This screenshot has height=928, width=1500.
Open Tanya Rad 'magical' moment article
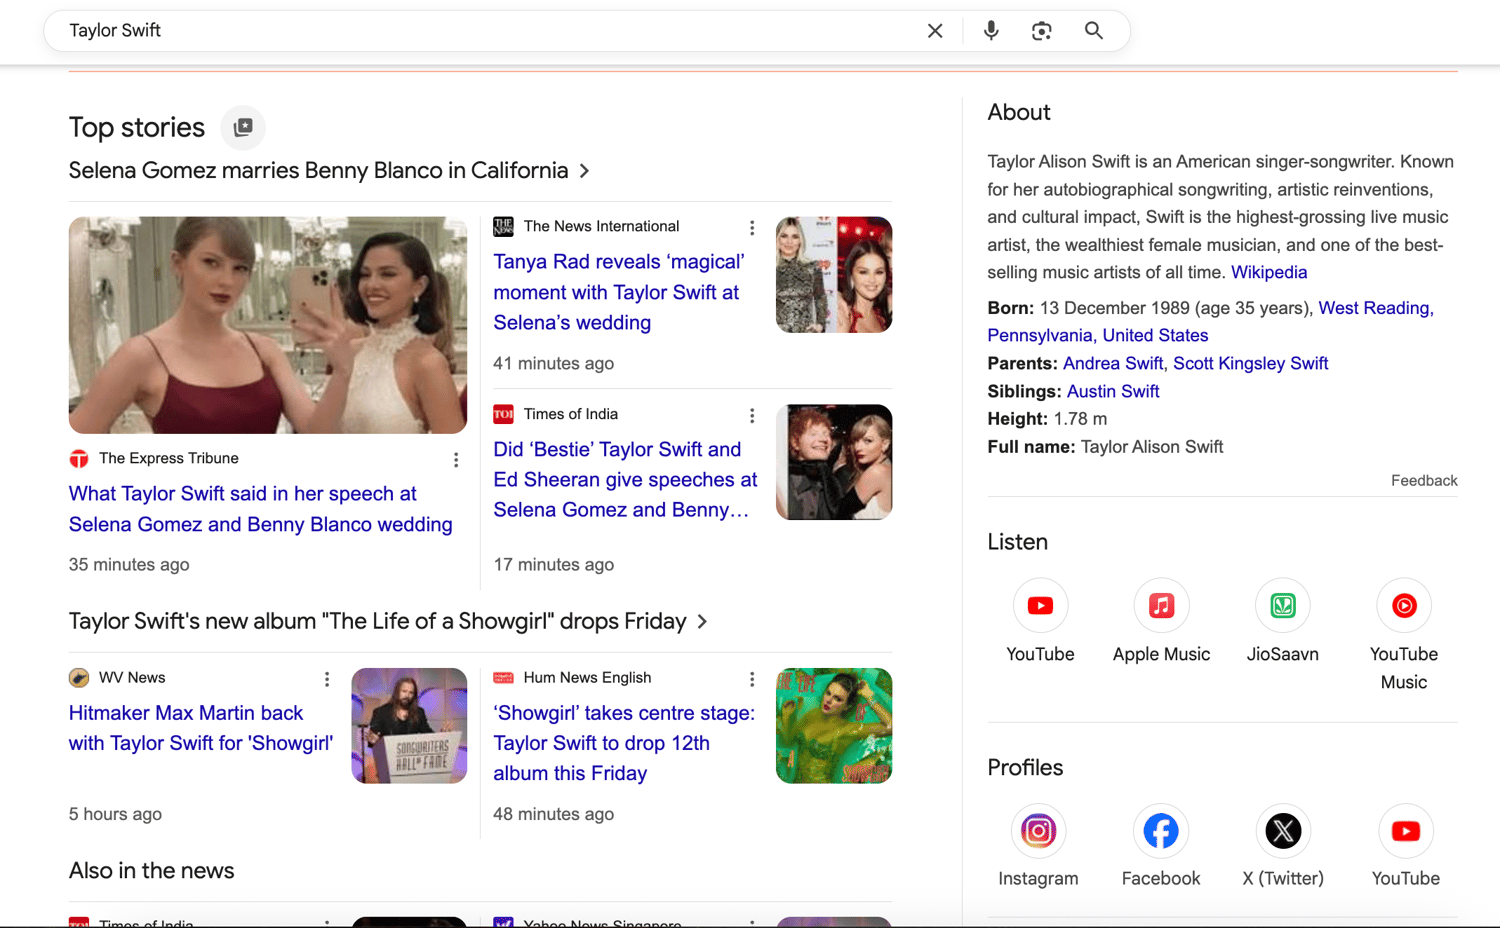click(619, 292)
